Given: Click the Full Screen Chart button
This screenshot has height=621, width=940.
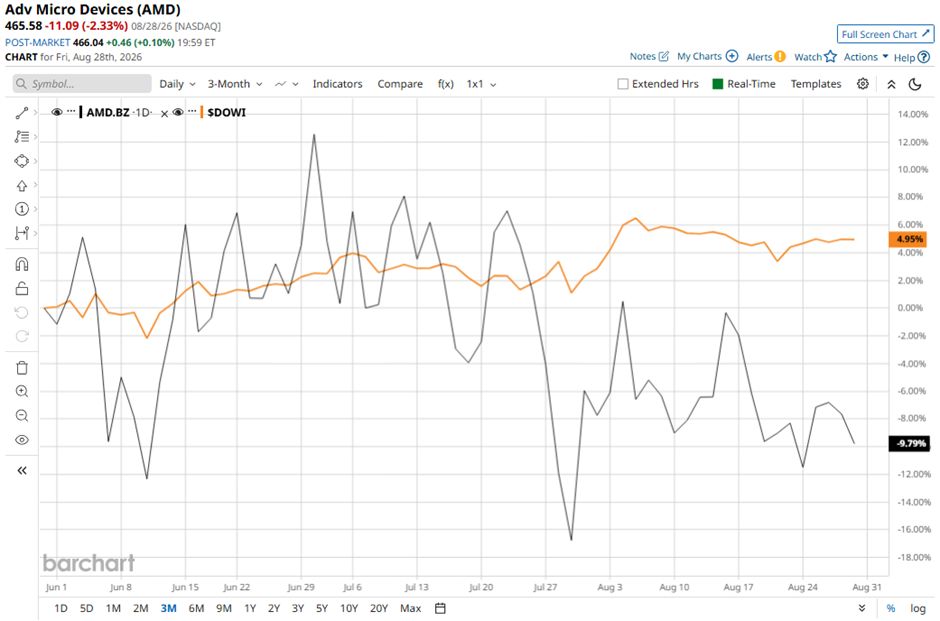Looking at the screenshot, I should tap(885, 34).
